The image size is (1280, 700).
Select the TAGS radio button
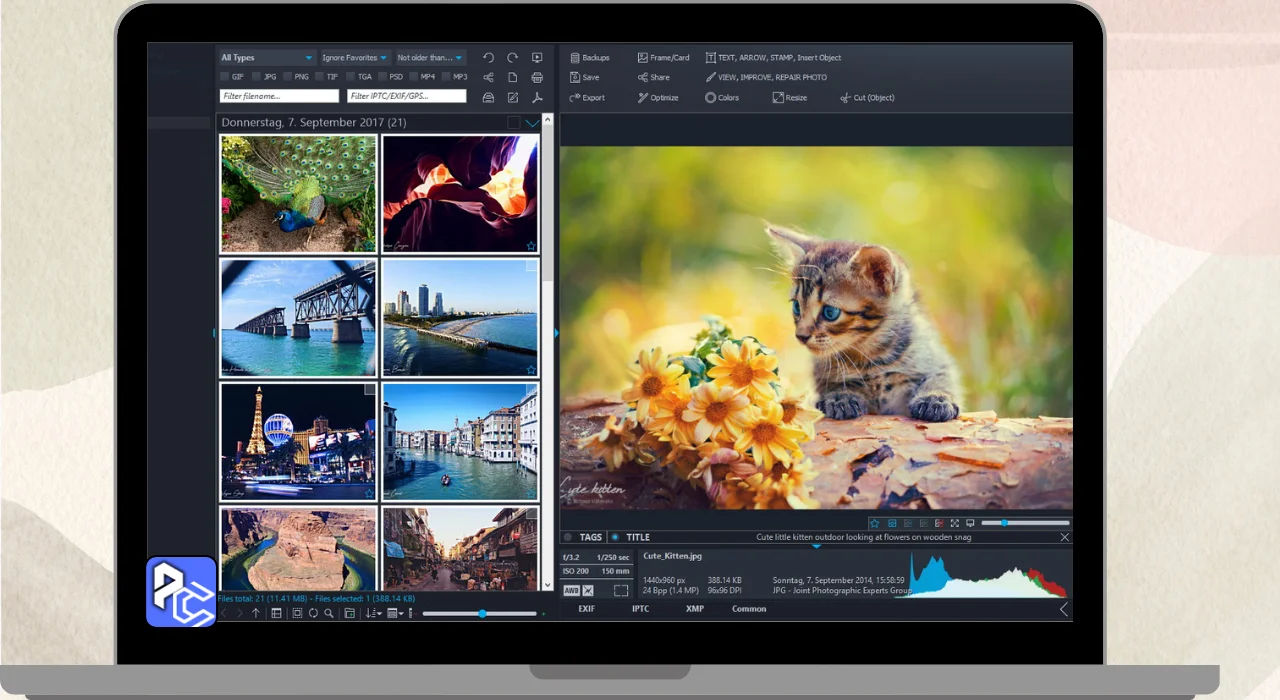click(x=568, y=537)
